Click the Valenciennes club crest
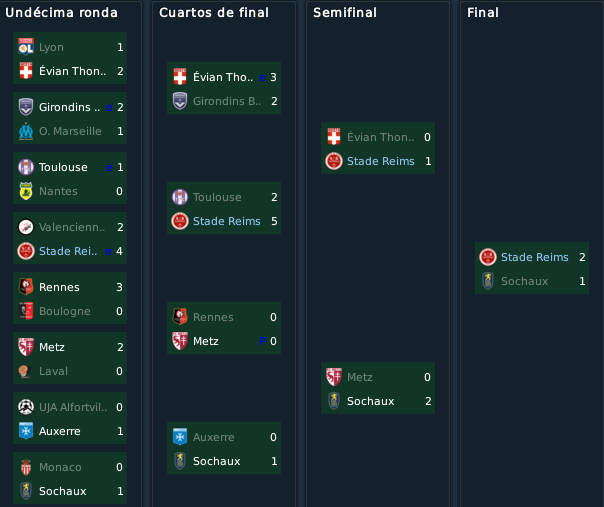The image size is (604, 507). pos(26,227)
